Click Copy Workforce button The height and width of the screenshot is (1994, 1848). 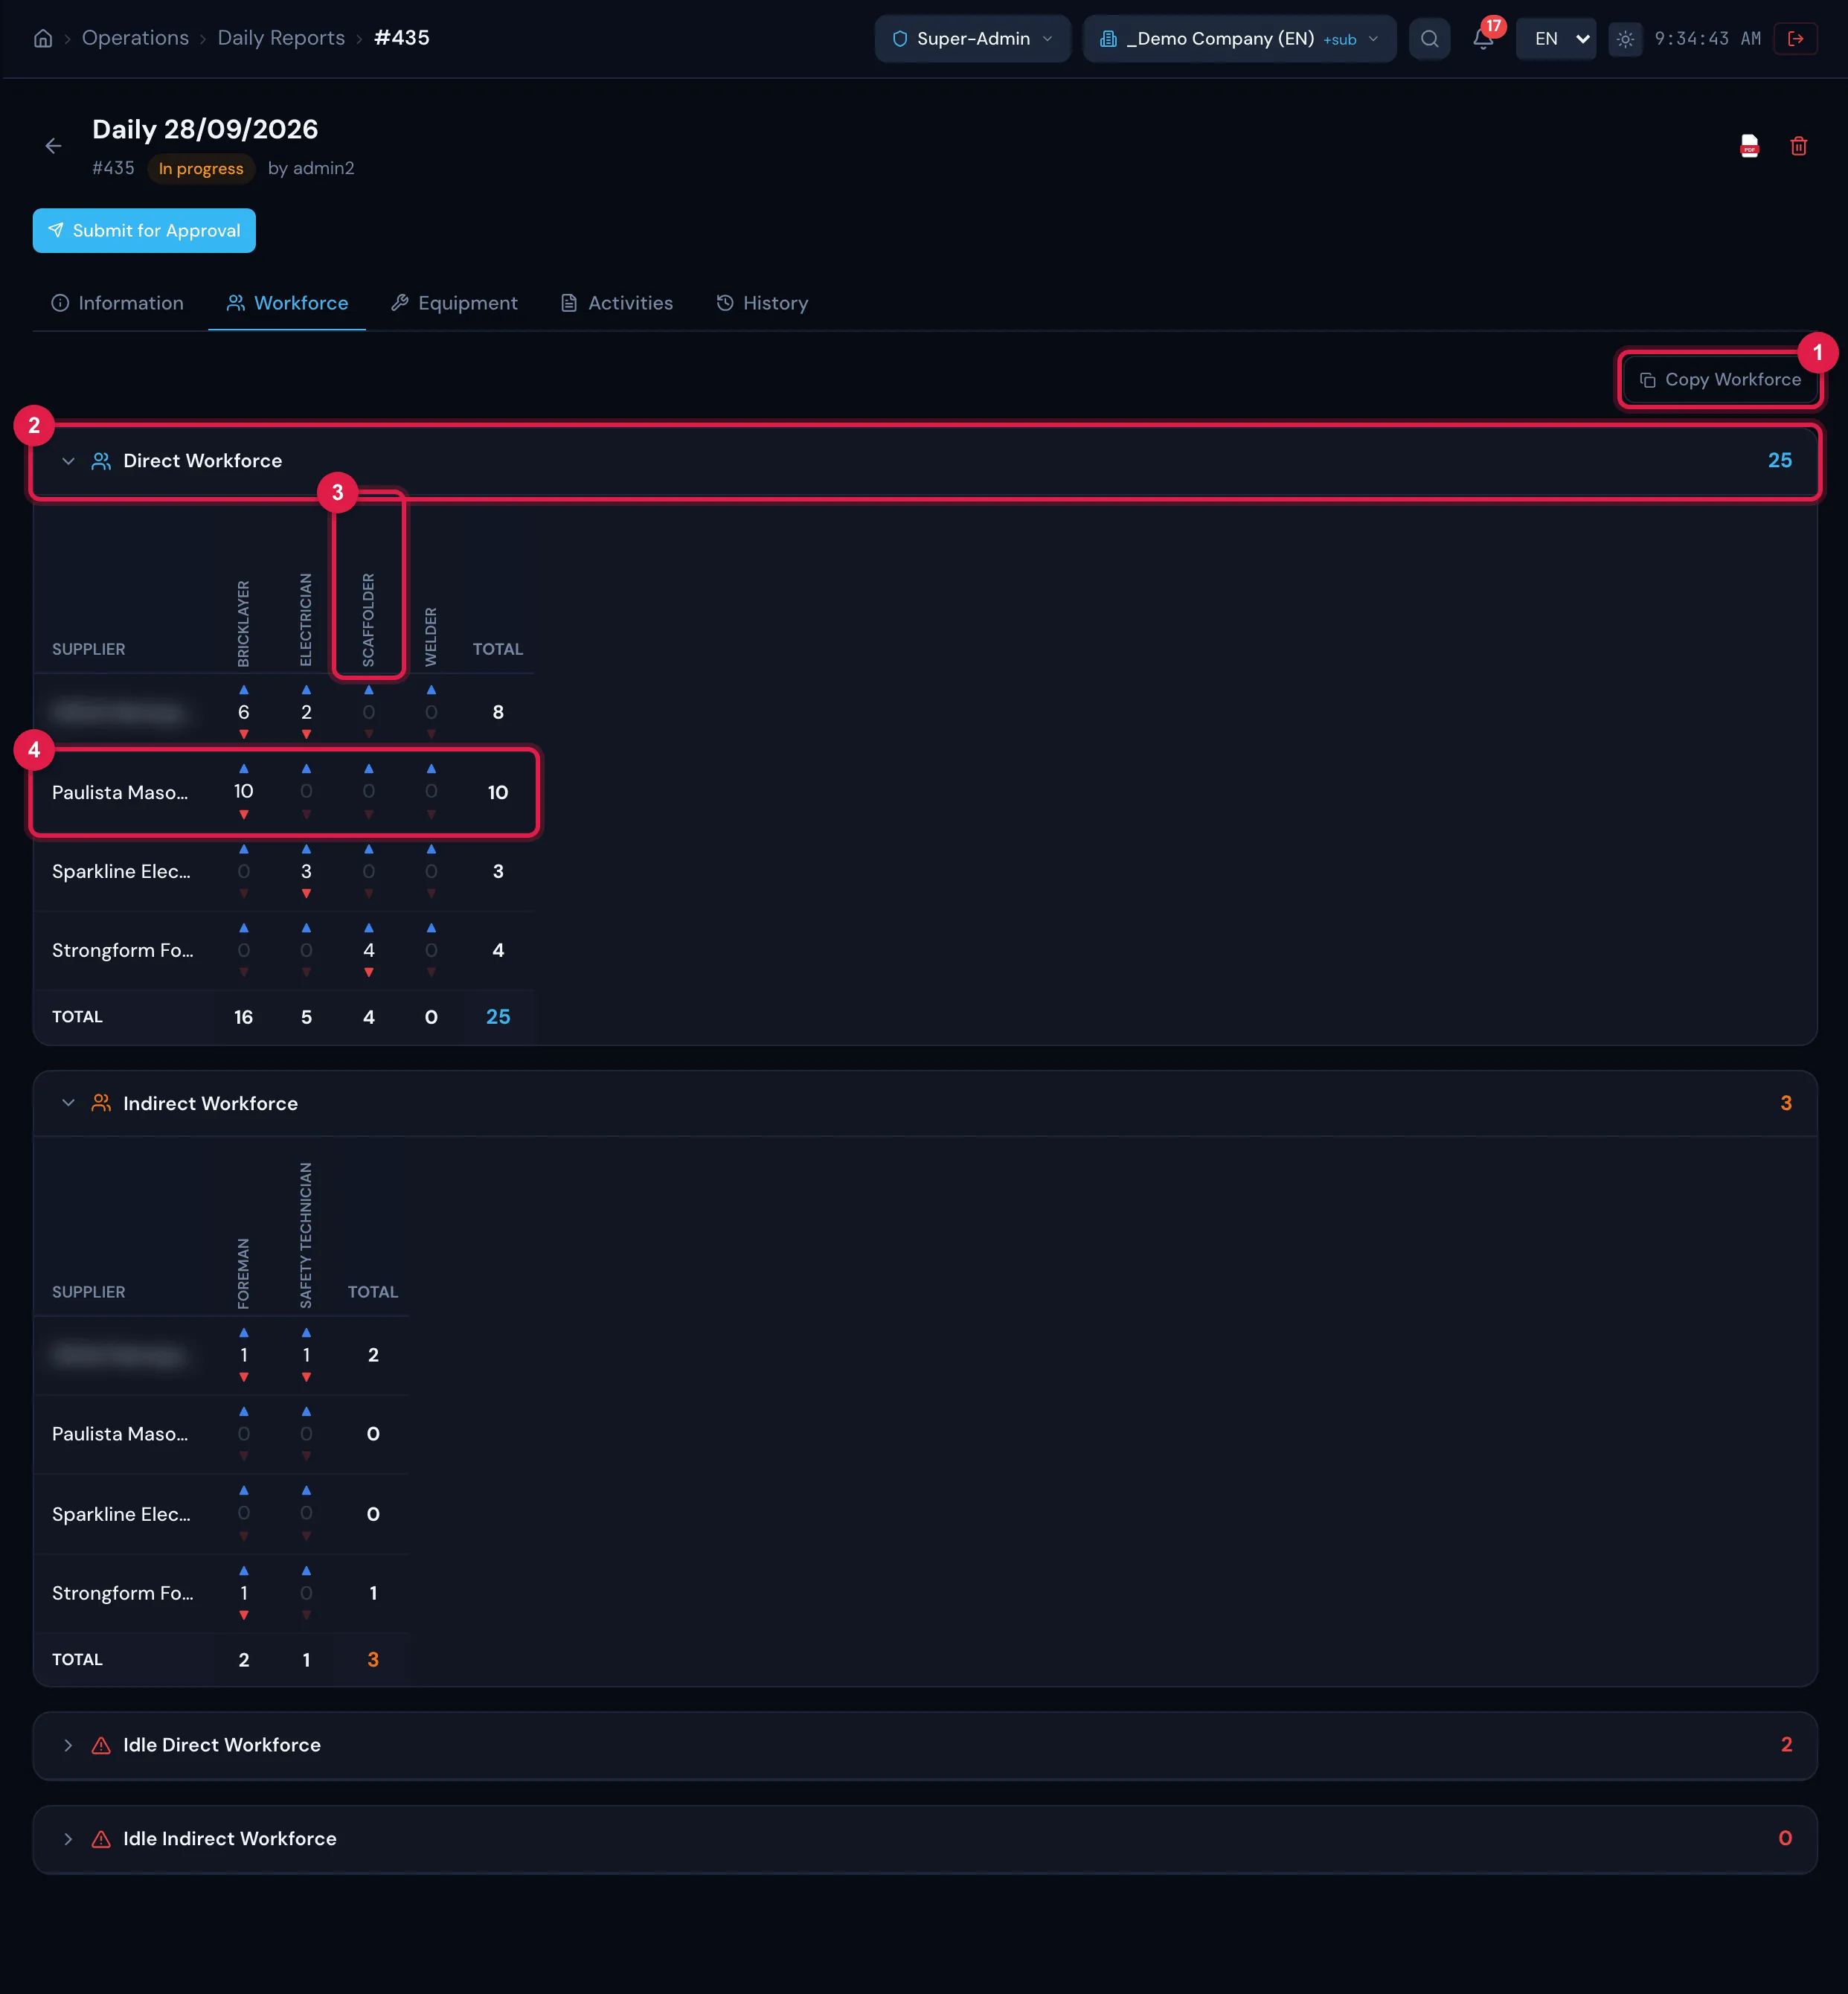coord(1720,380)
